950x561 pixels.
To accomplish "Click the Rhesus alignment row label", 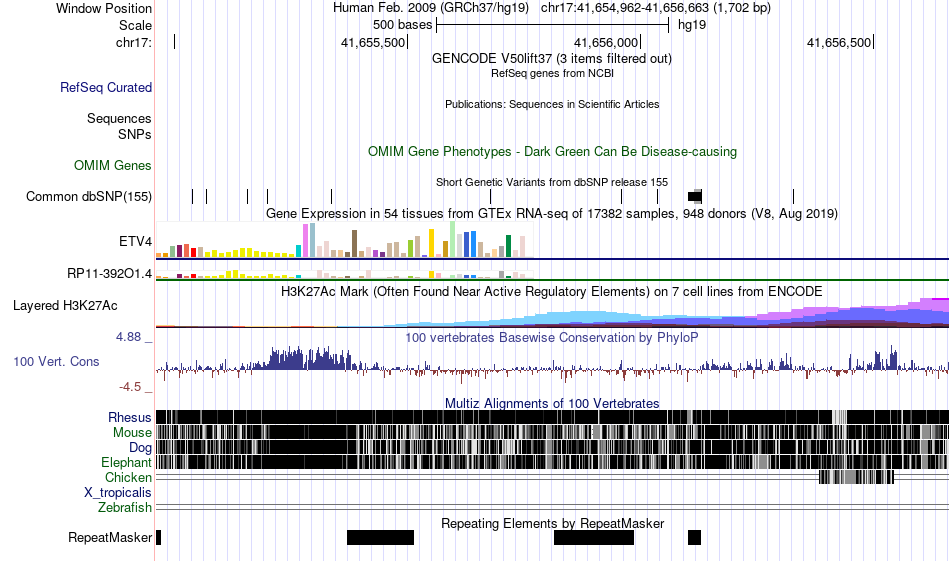I will pyautogui.click(x=130, y=417).
